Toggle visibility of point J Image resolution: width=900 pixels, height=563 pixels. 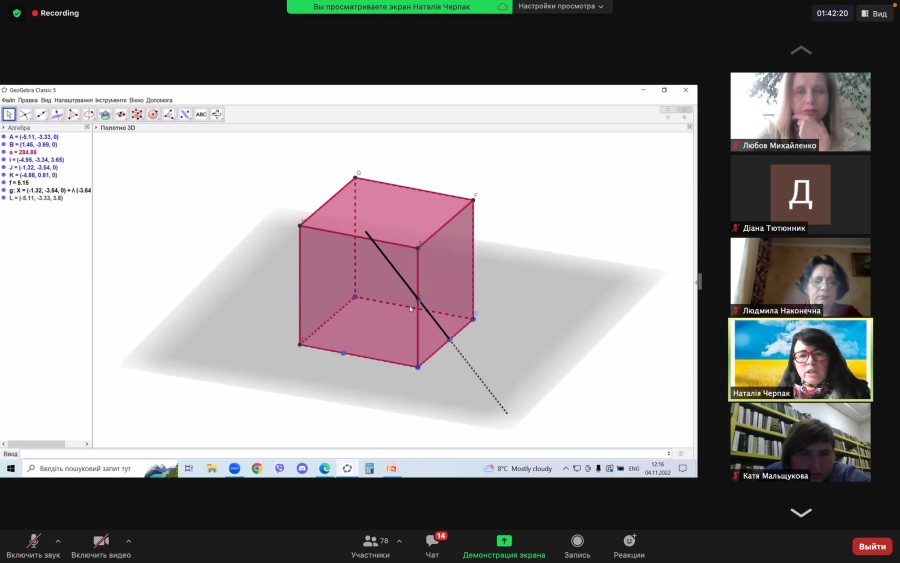tap(4, 168)
